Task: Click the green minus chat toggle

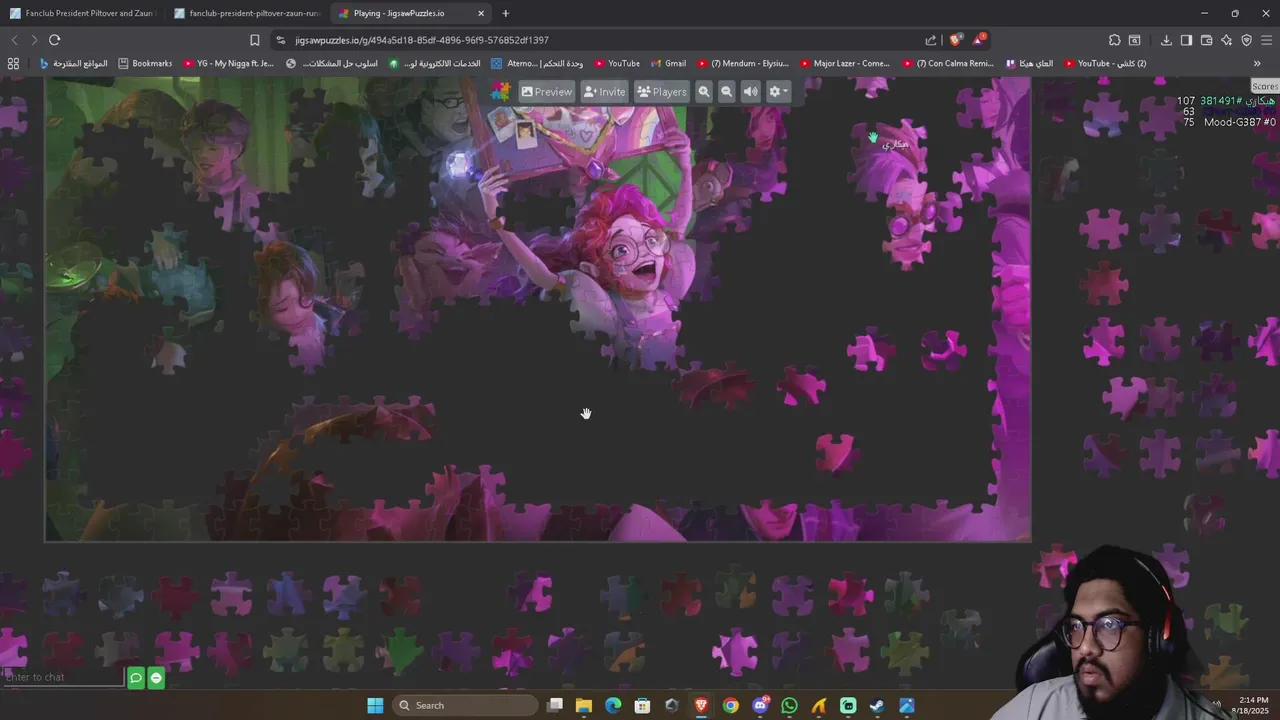Action: pyautogui.click(x=156, y=678)
